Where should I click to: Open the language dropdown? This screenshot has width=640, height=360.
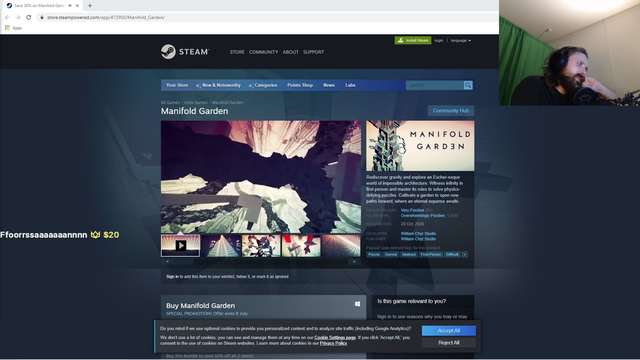[460, 40]
